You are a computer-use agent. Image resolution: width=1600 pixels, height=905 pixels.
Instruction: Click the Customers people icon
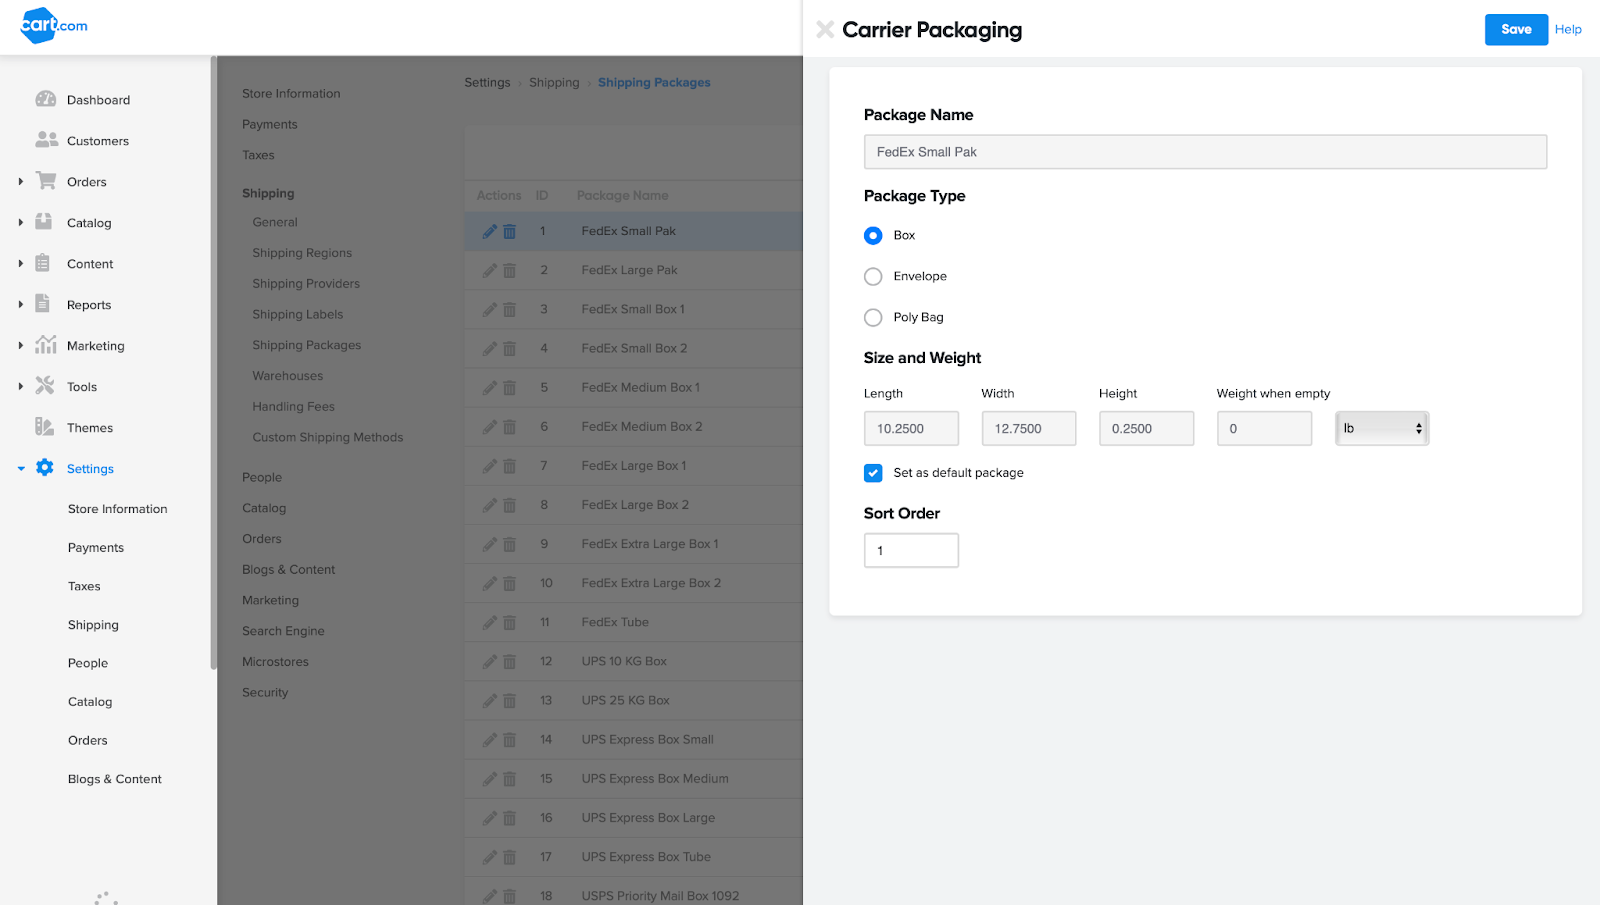click(x=46, y=140)
